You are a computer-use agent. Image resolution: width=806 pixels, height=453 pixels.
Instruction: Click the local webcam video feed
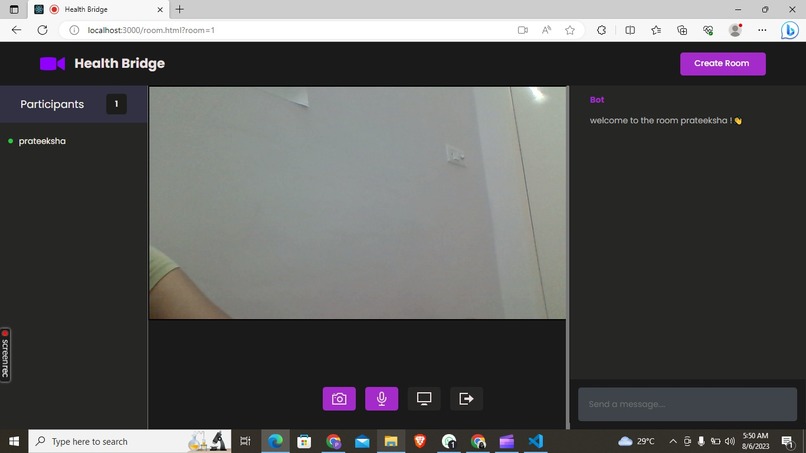point(357,203)
